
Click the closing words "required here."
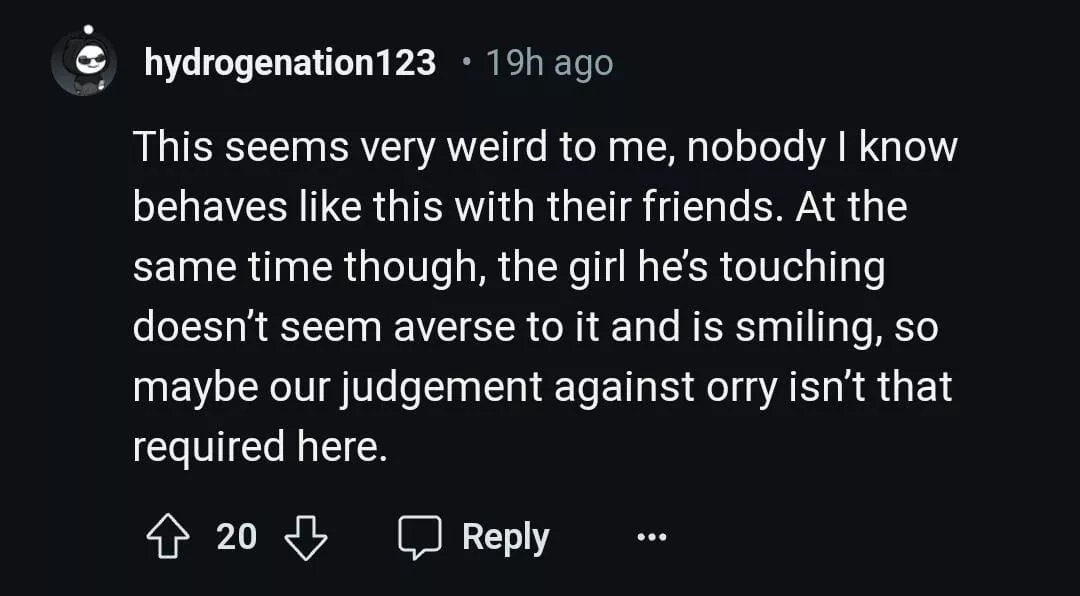tap(259, 447)
